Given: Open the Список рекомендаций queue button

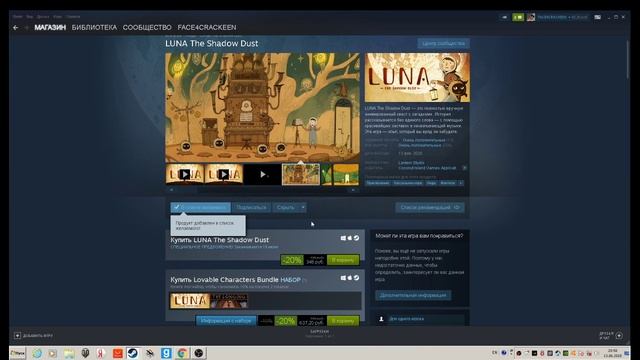Looking at the screenshot, I should pos(430,207).
